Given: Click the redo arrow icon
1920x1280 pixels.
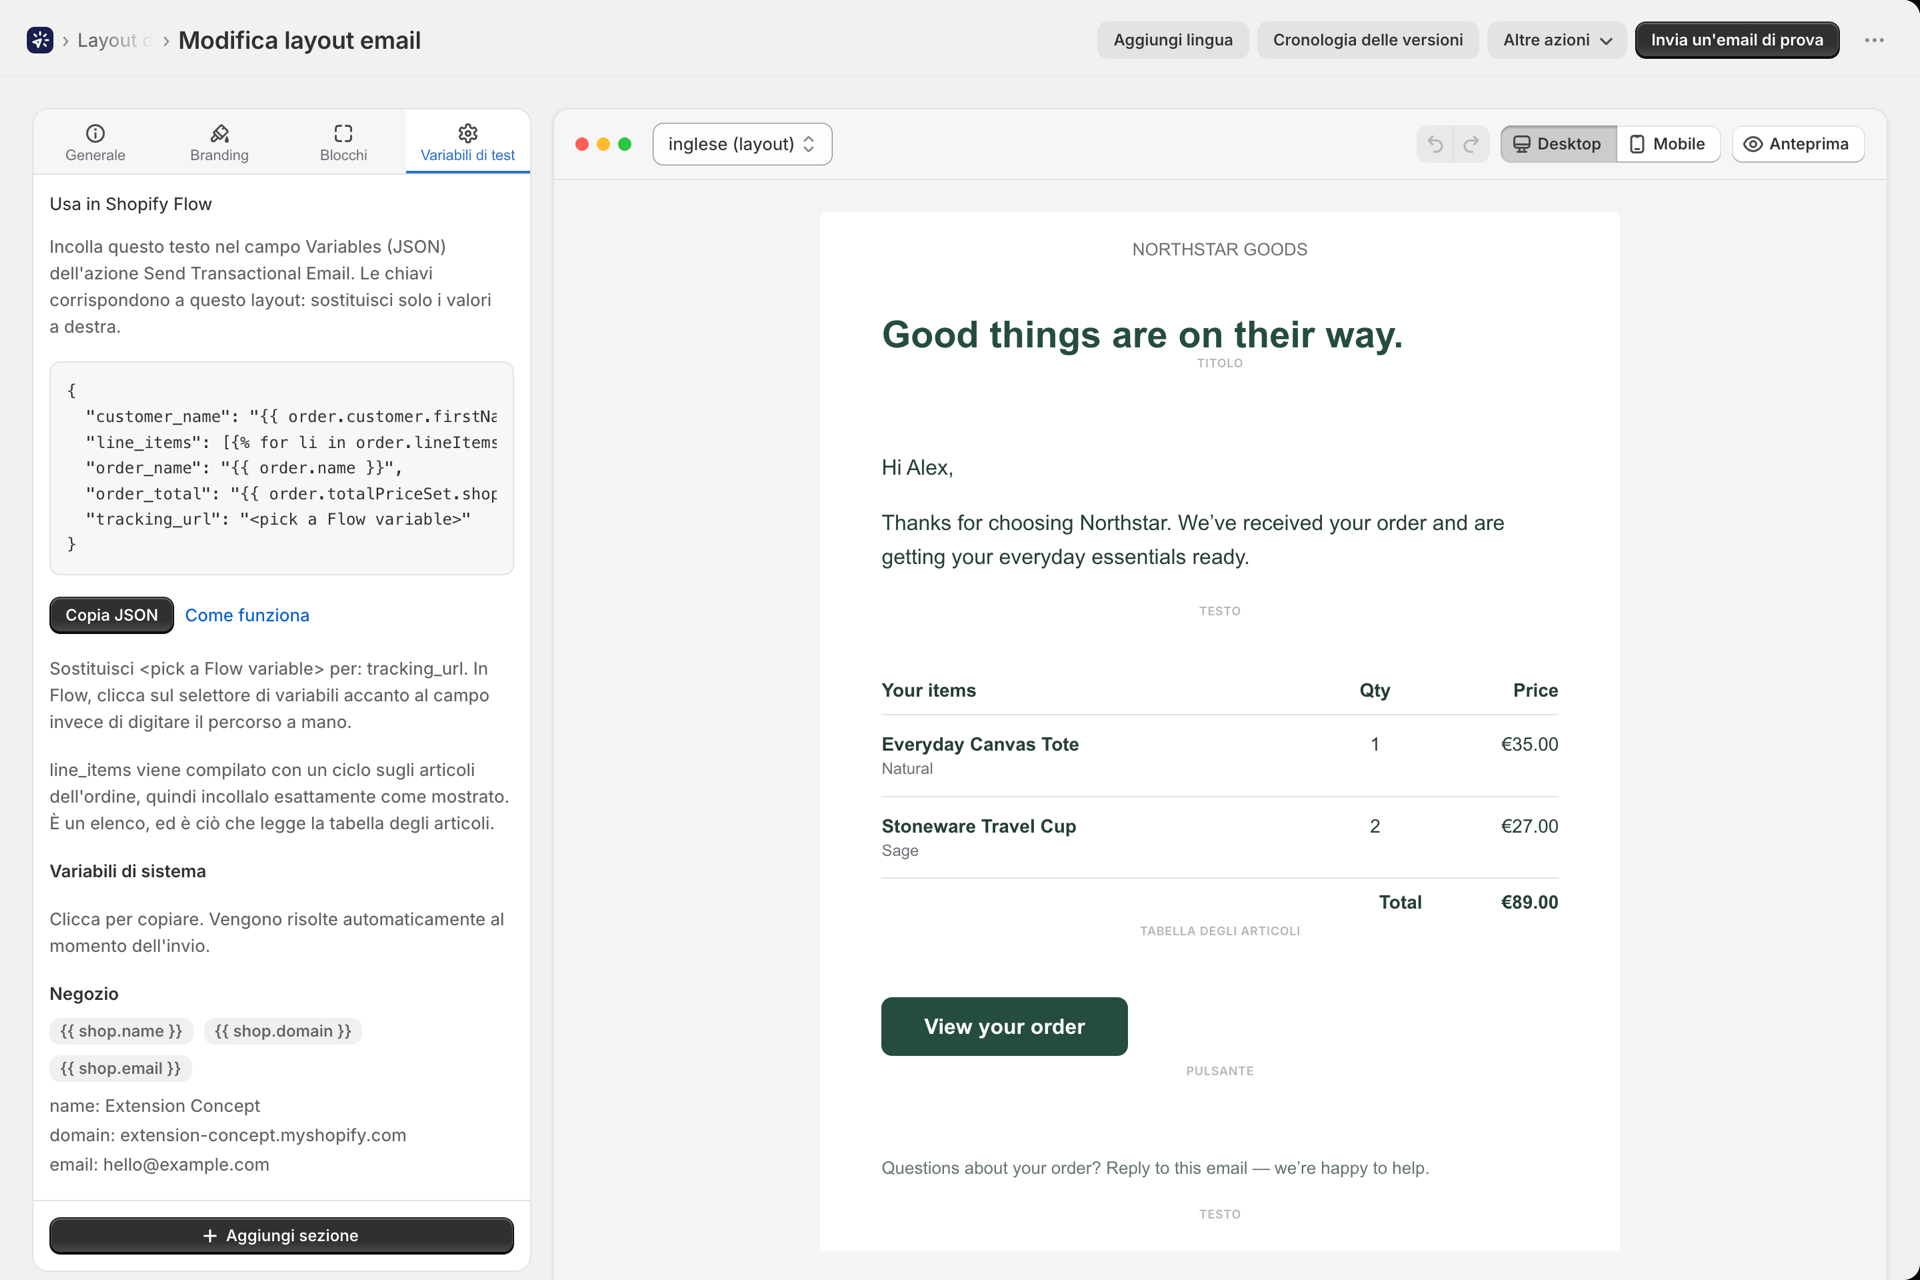Looking at the screenshot, I should 1471,144.
